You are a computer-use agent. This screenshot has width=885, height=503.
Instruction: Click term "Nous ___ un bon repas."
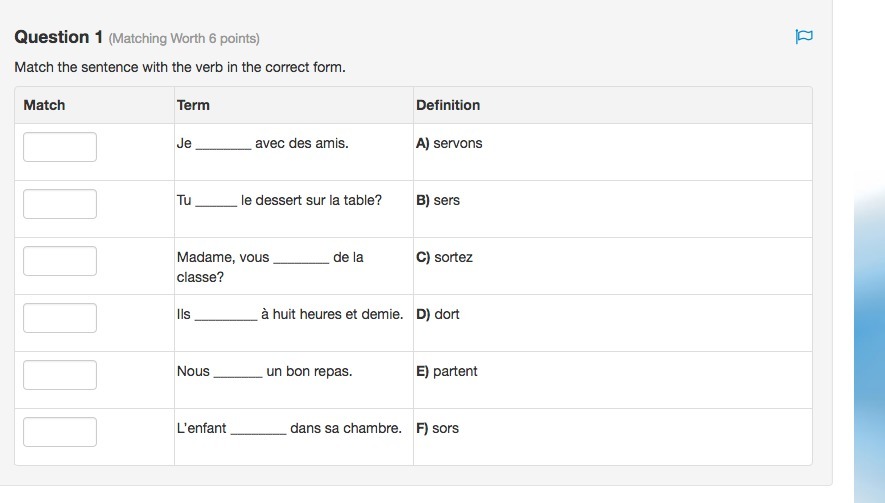pos(264,371)
